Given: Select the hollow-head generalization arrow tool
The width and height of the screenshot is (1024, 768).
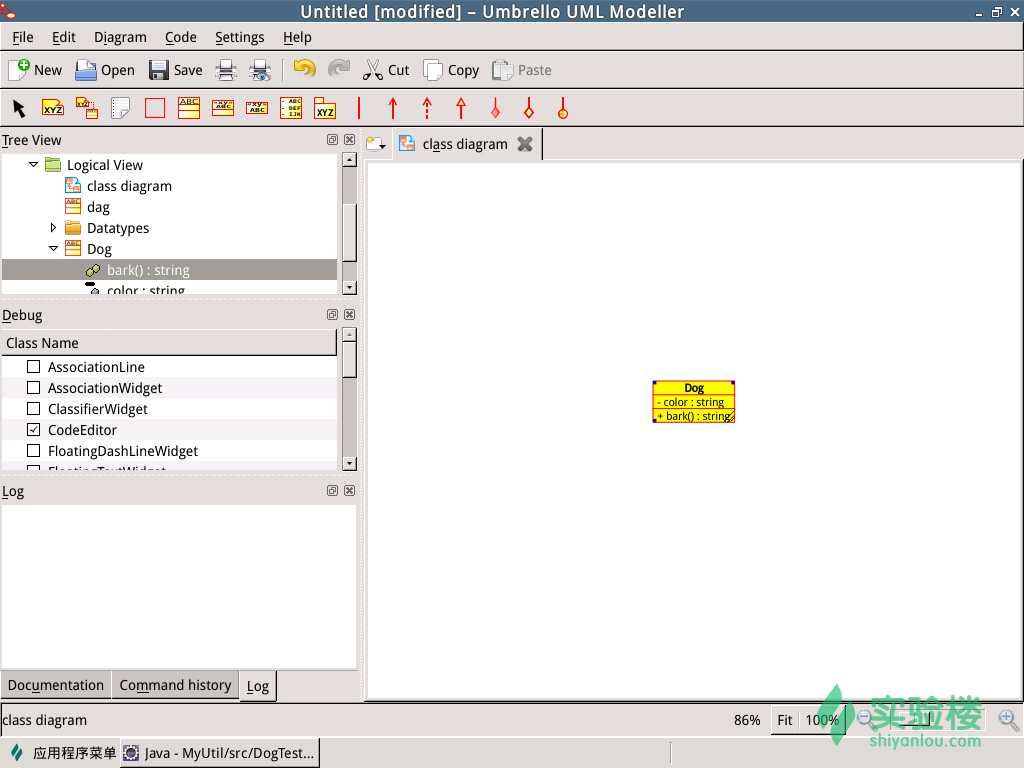Looking at the screenshot, I should coord(461,108).
